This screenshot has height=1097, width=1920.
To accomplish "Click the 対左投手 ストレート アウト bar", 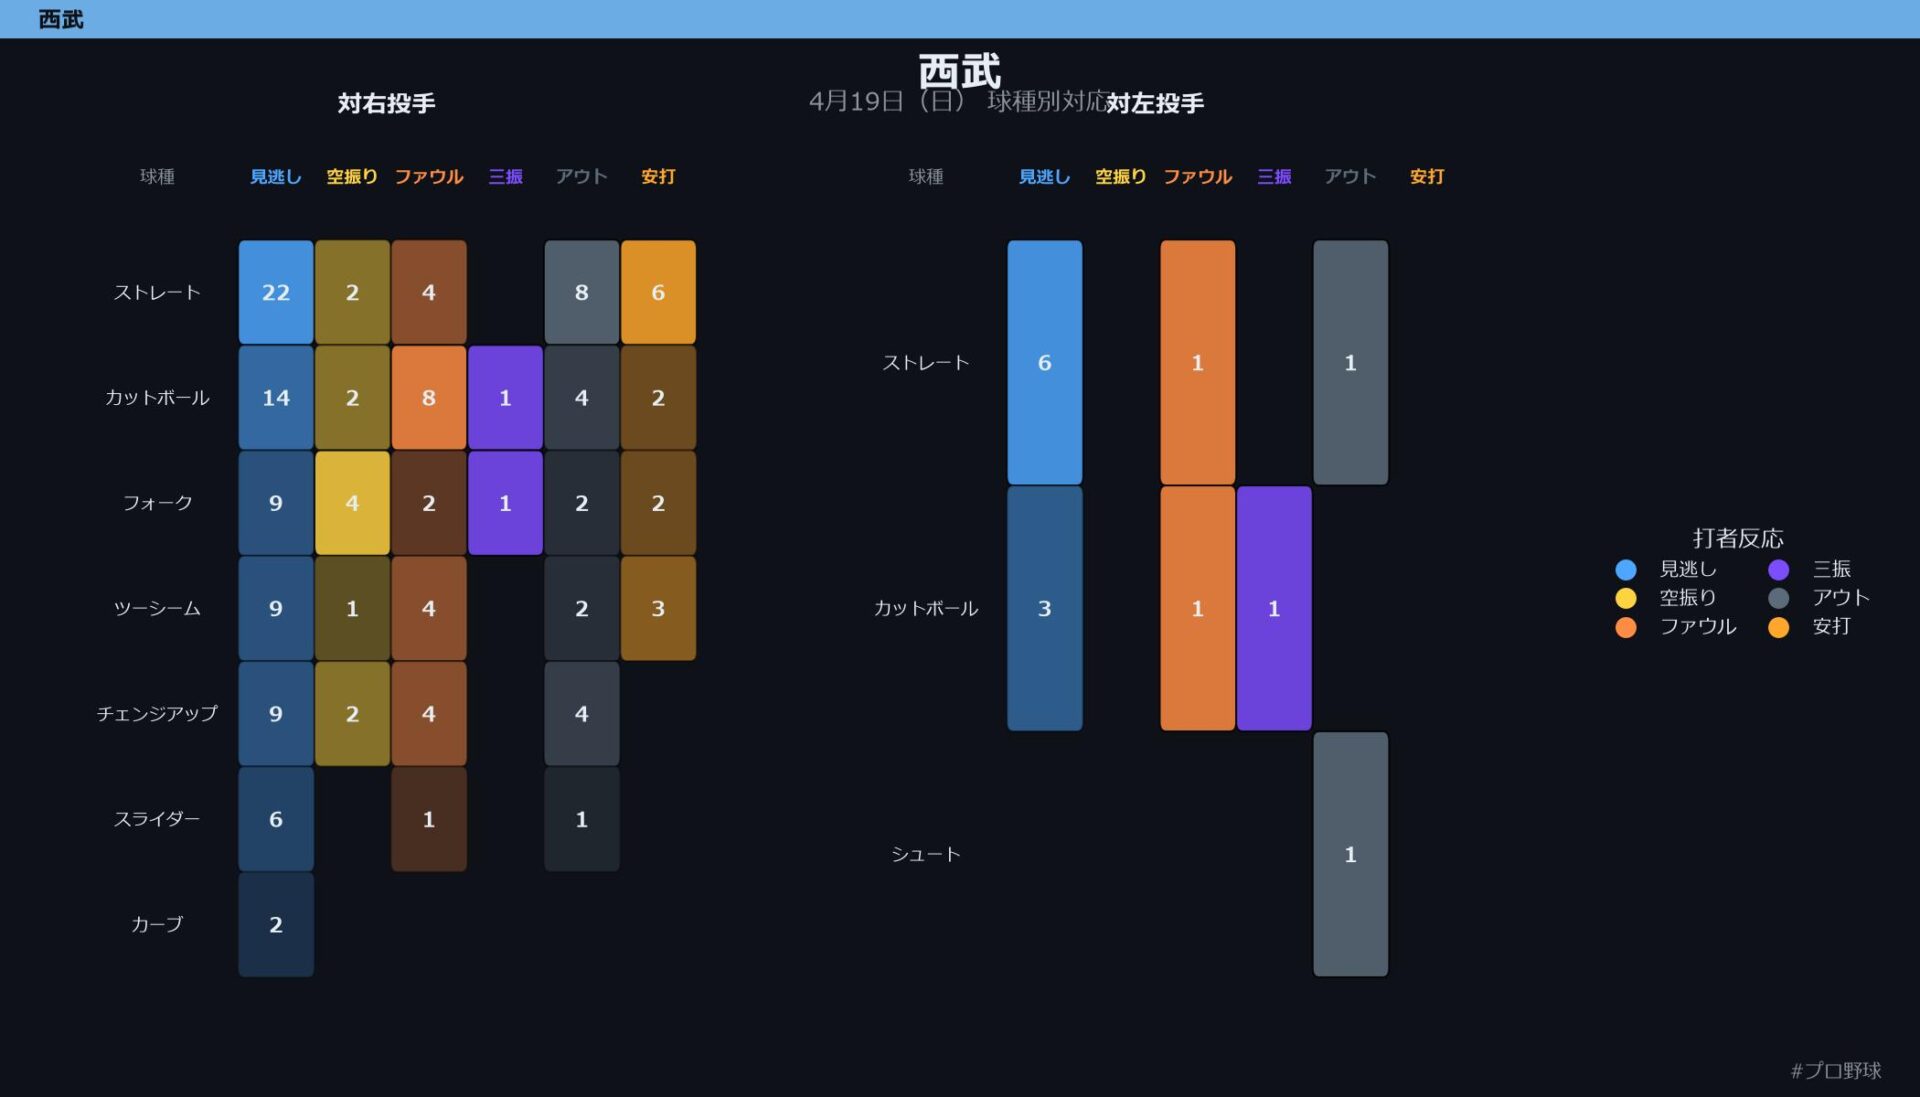I will coord(1351,362).
